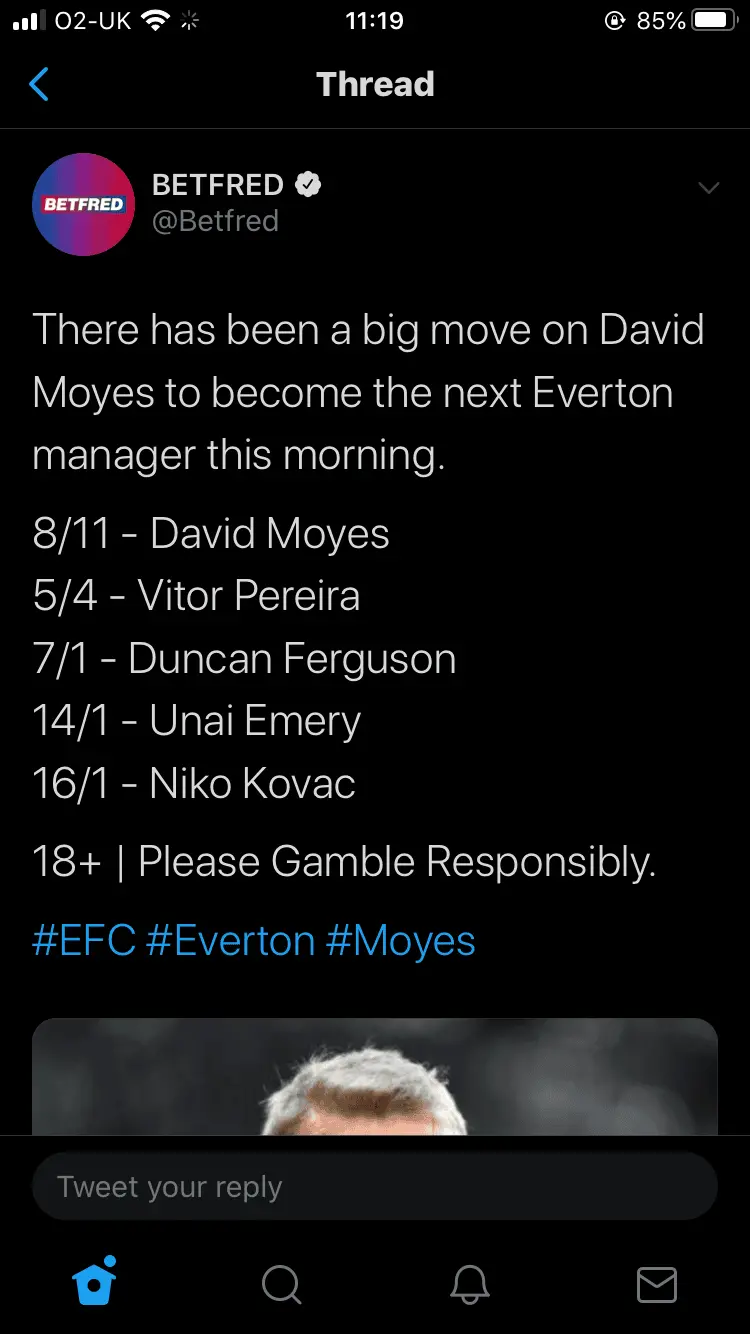The image size is (750, 1334).
Task: Open the Home tab icon
Action: (95, 1282)
